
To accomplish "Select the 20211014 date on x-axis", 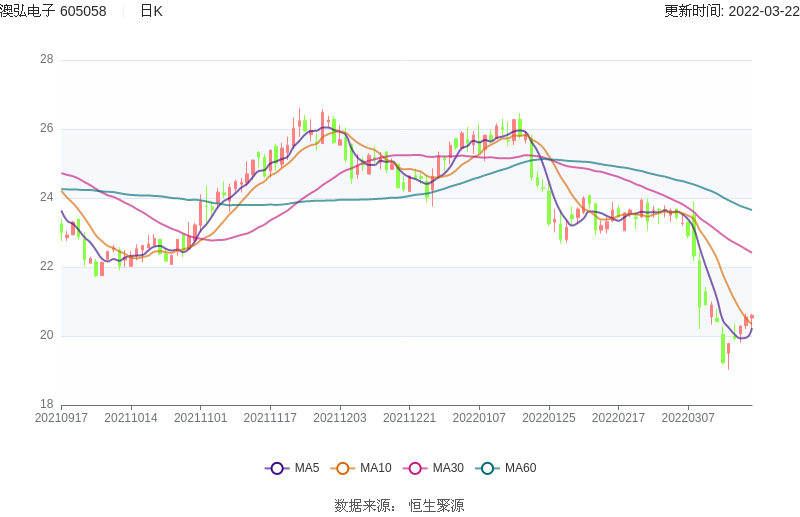I will click(x=131, y=418).
